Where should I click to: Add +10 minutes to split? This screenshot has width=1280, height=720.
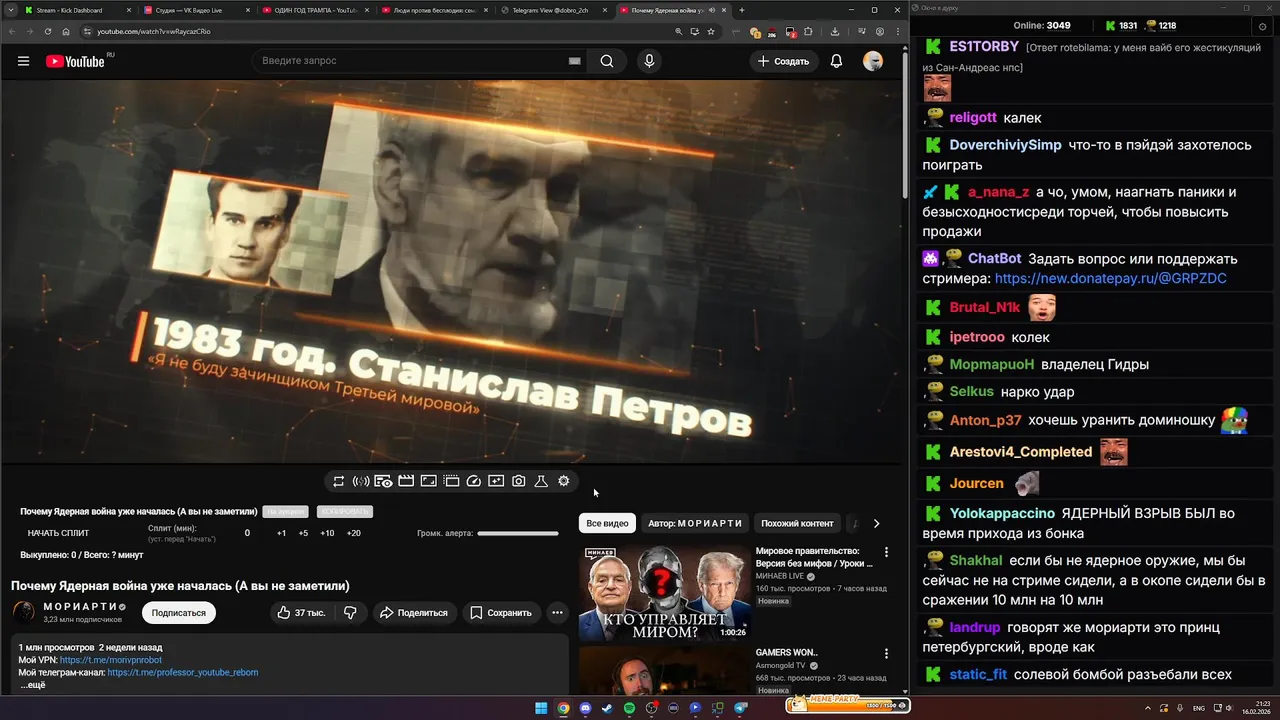327,533
